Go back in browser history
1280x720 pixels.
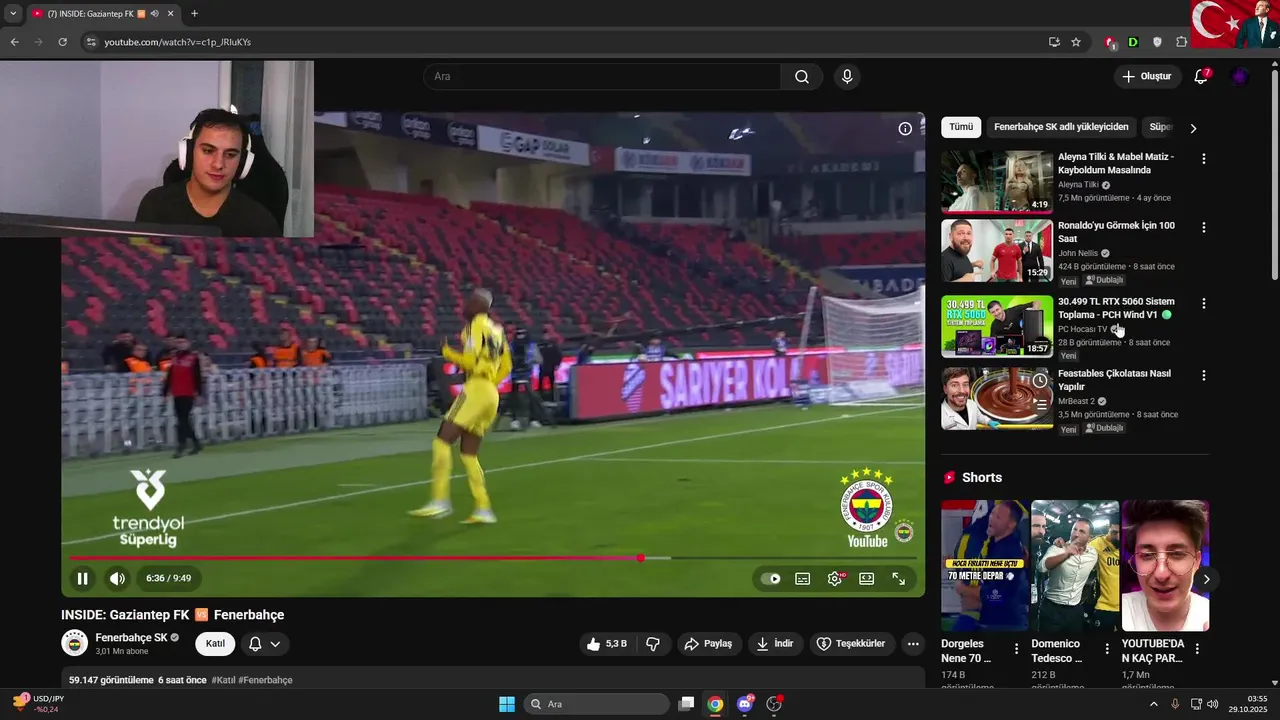click(14, 42)
